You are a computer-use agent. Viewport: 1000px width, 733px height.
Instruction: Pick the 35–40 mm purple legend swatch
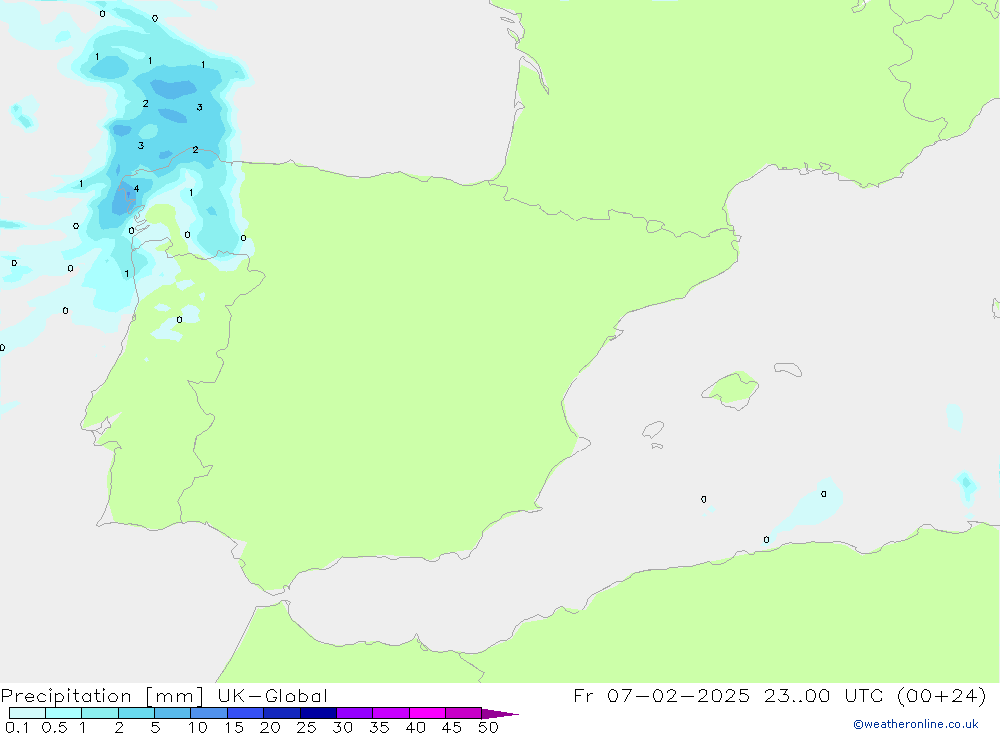click(391, 713)
